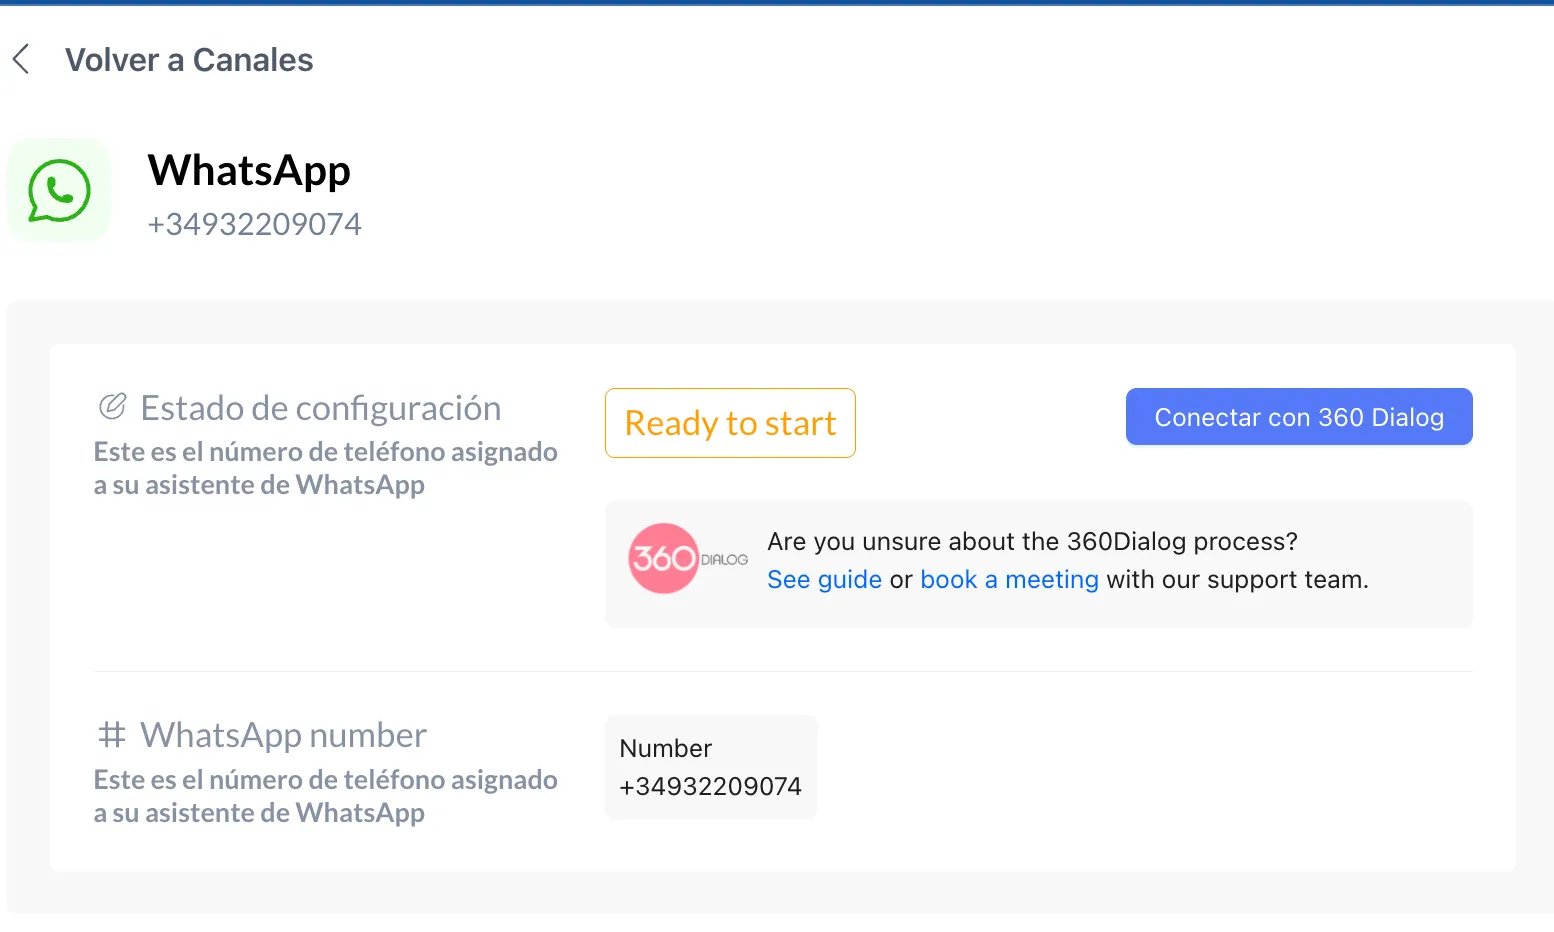Click the Number field showing +34932209074

(711, 767)
